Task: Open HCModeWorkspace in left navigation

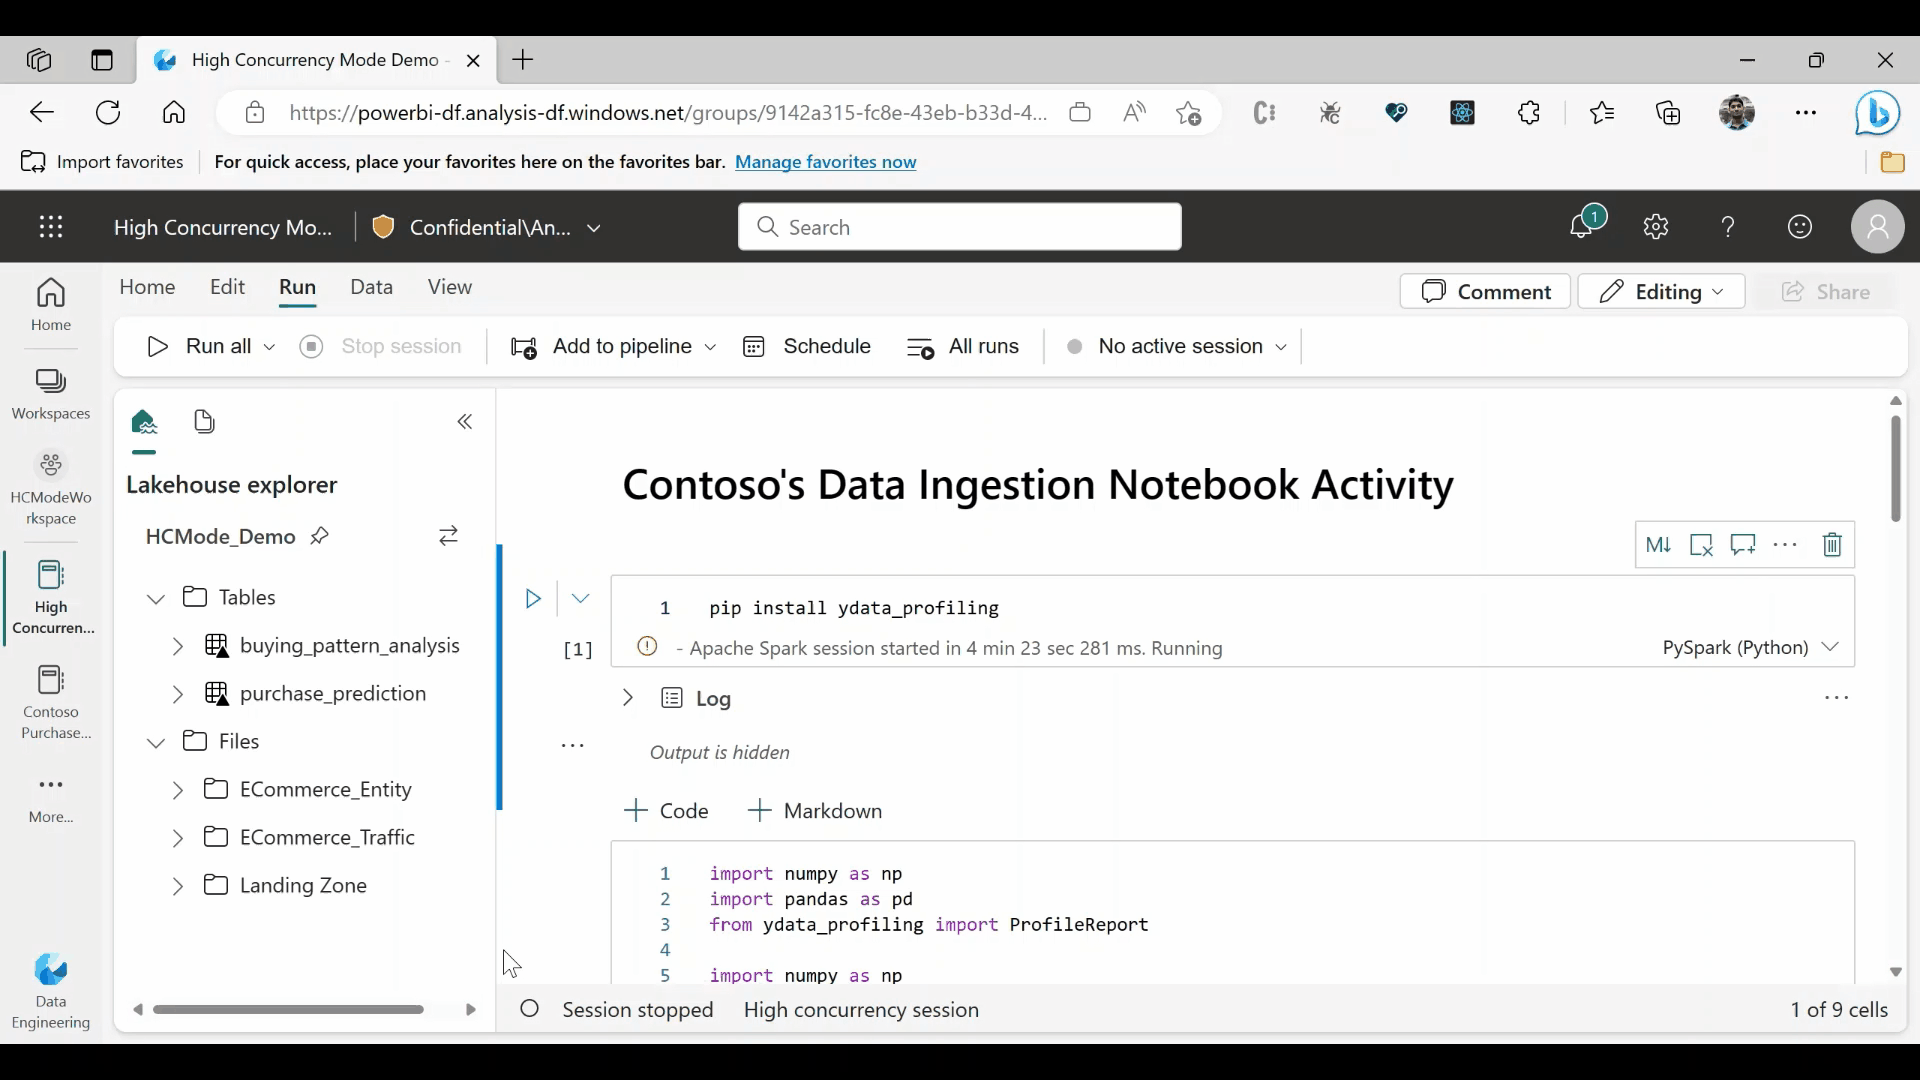Action: (51, 489)
